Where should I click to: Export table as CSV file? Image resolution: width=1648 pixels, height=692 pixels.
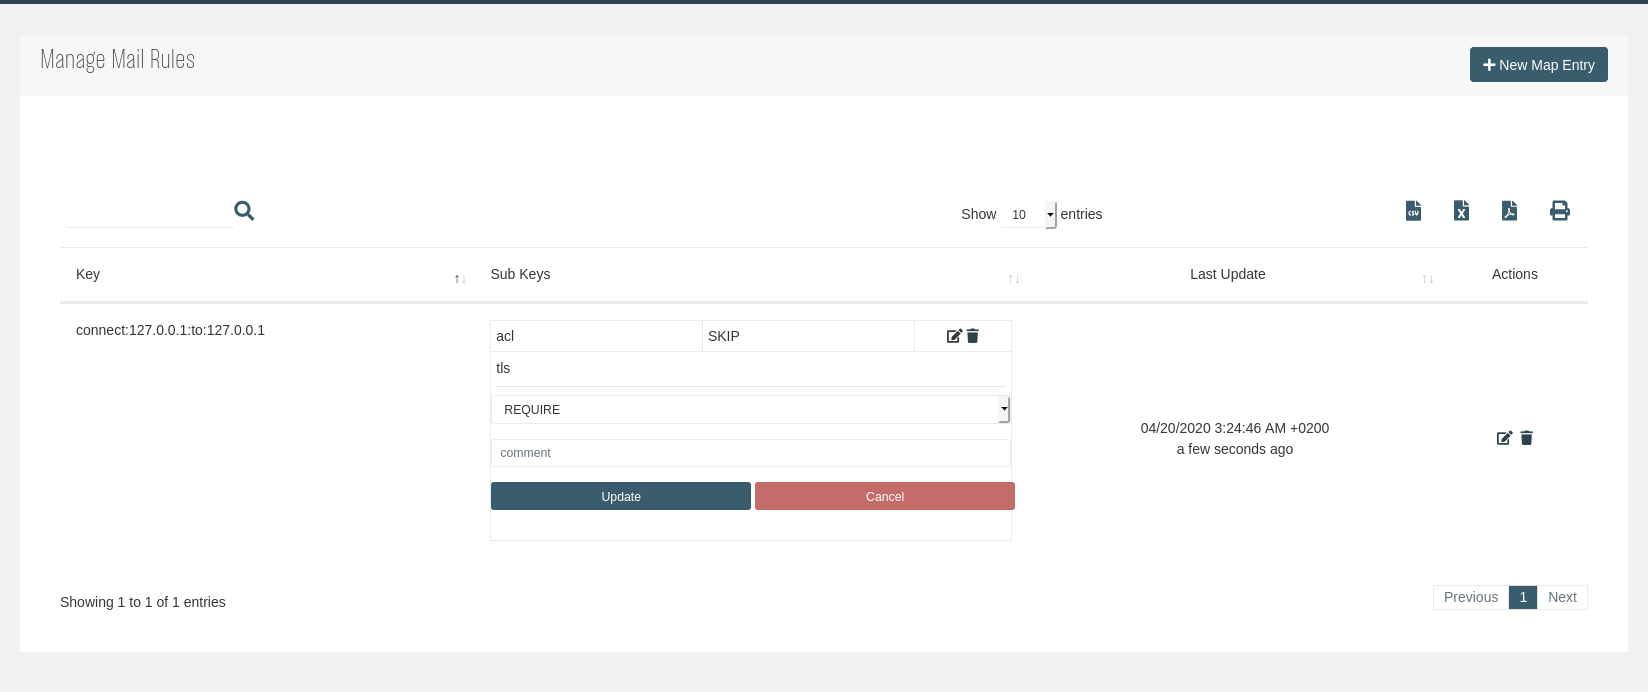pyautogui.click(x=1413, y=211)
